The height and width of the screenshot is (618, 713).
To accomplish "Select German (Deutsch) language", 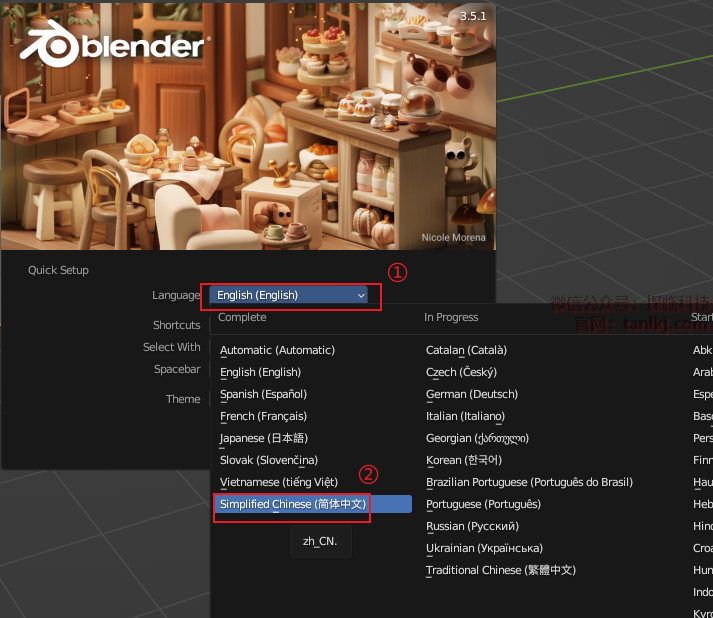I will point(472,394).
